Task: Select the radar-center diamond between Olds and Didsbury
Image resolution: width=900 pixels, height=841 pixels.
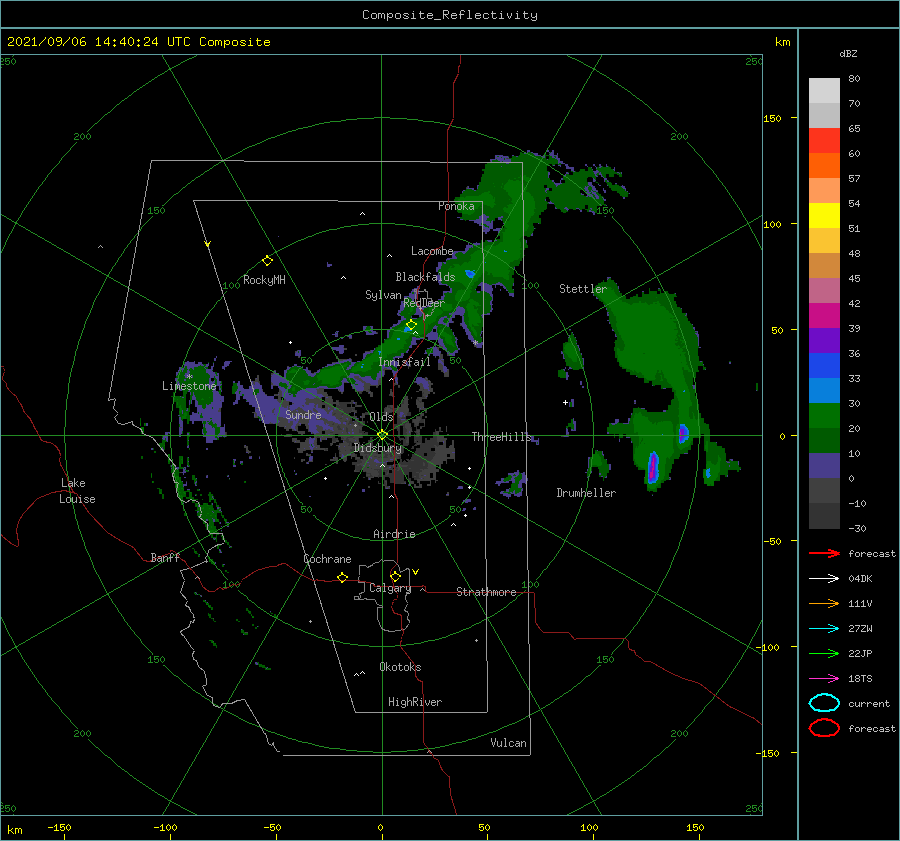Action: (x=382, y=435)
